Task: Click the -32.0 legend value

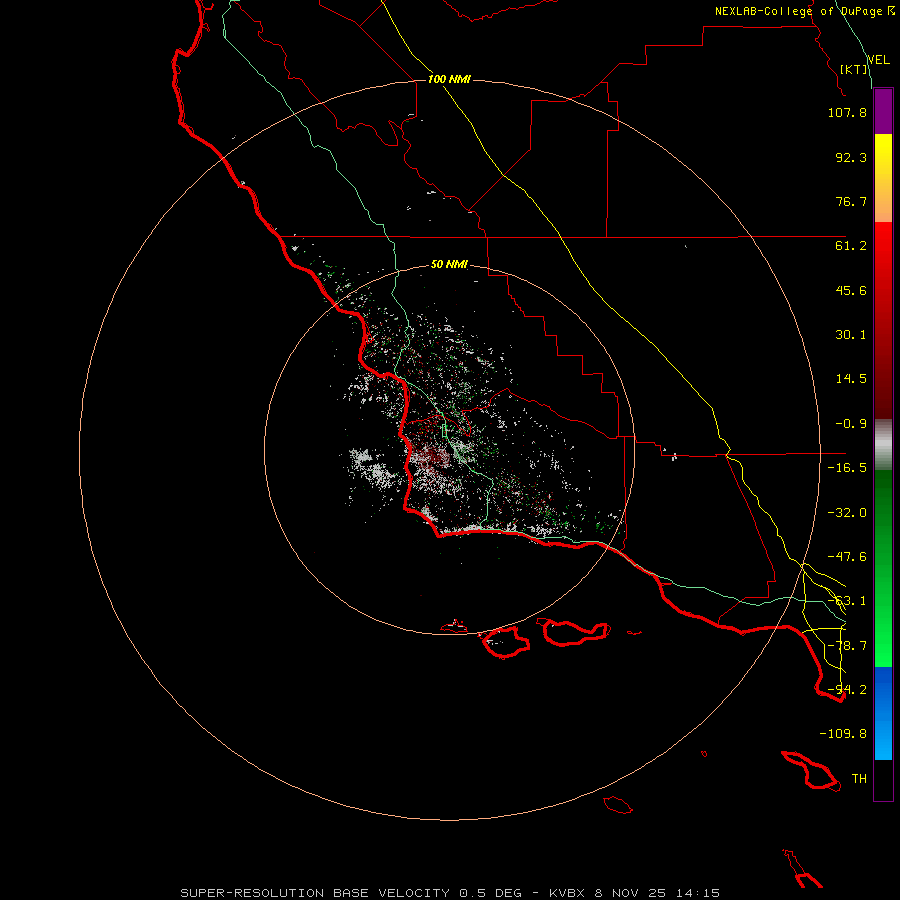Action: coord(847,513)
